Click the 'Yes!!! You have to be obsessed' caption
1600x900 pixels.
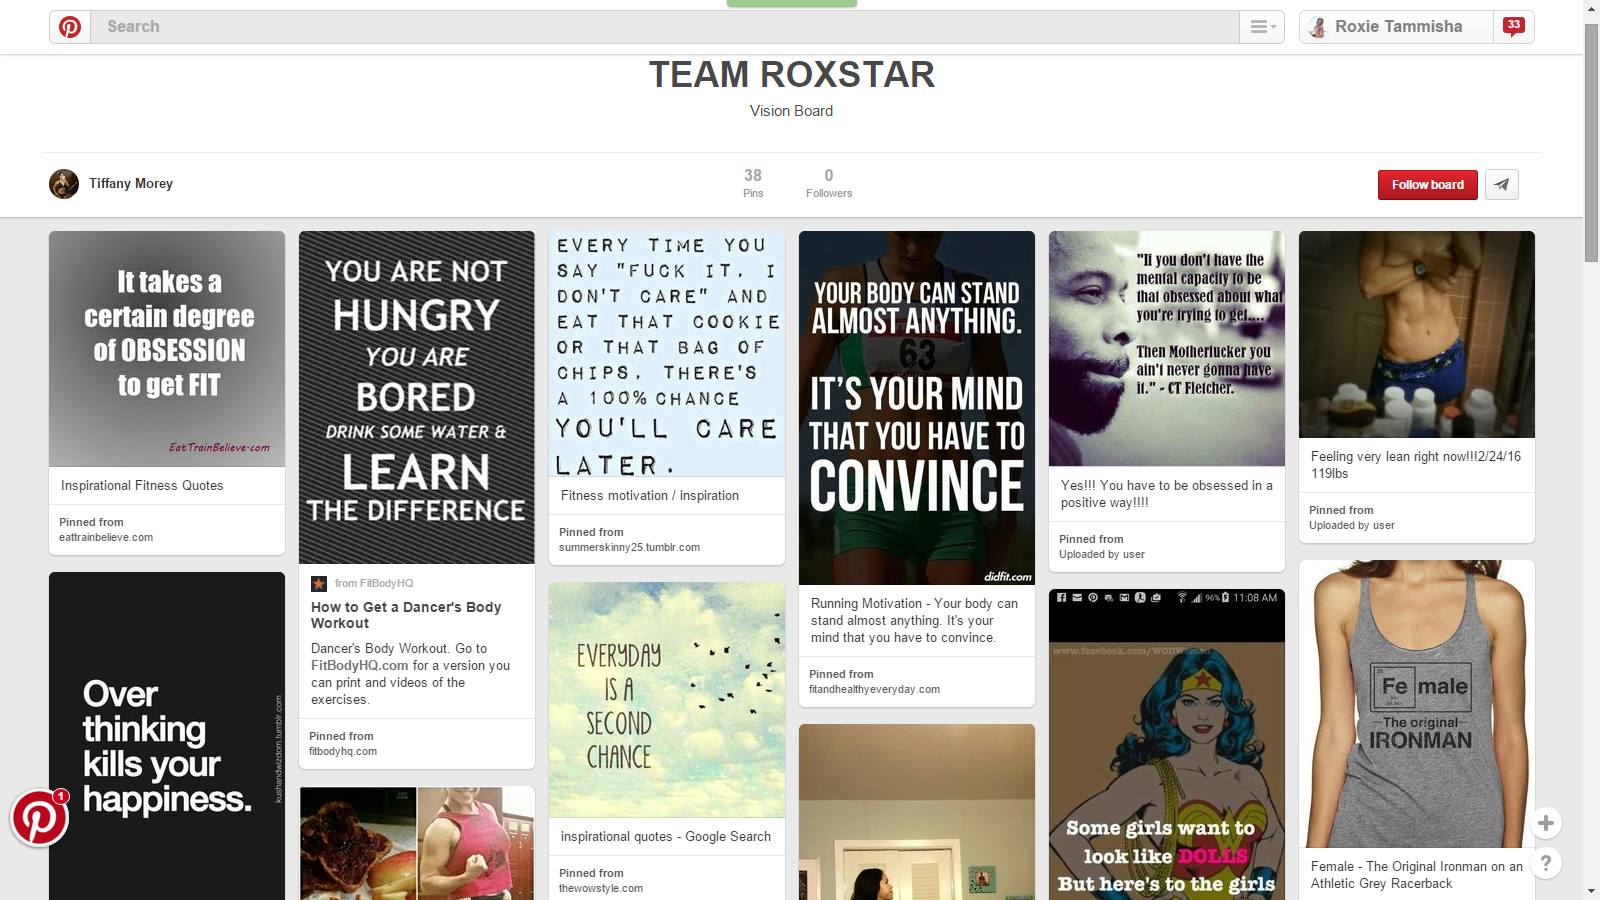pyautogui.click(x=1167, y=494)
